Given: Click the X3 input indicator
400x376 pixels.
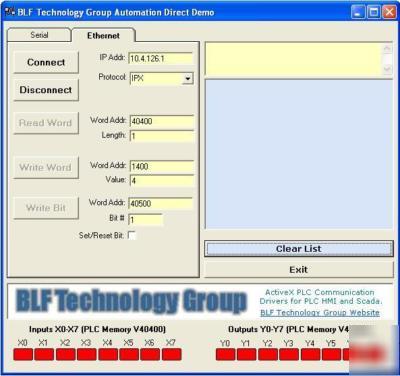Looking at the screenshot, I should [x=87, y=354].
